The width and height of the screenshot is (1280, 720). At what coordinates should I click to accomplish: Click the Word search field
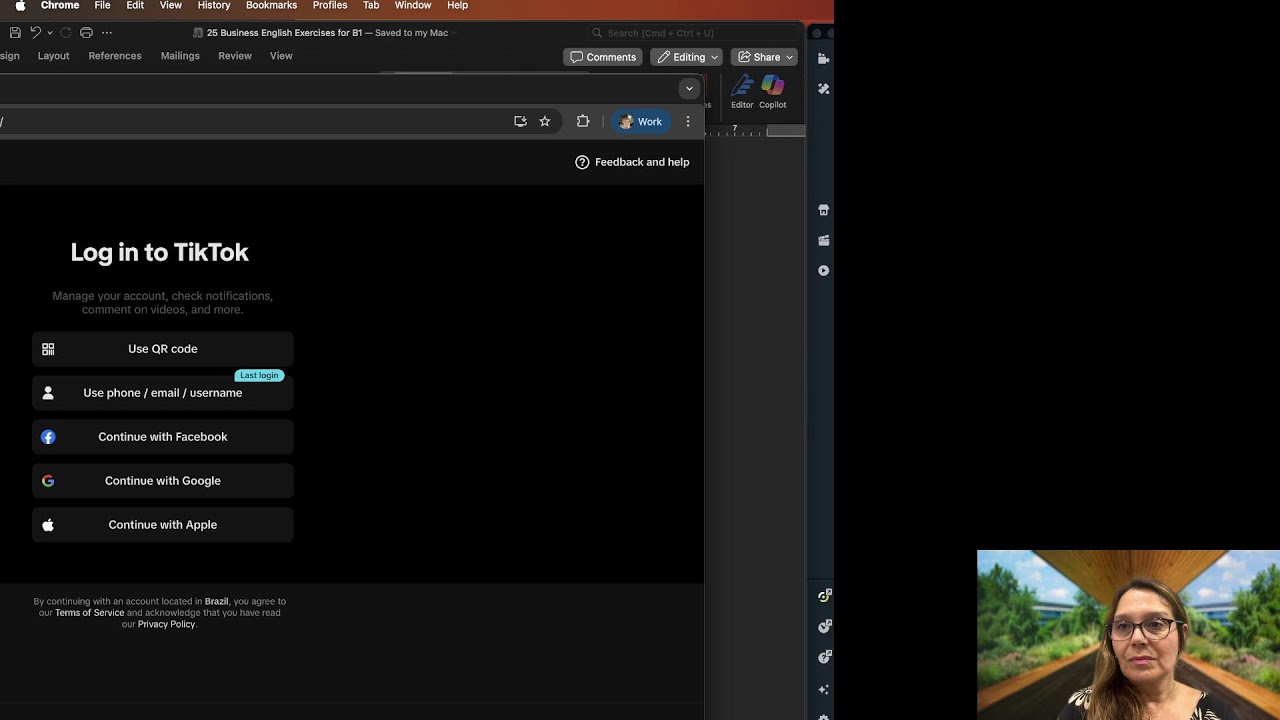695,33
